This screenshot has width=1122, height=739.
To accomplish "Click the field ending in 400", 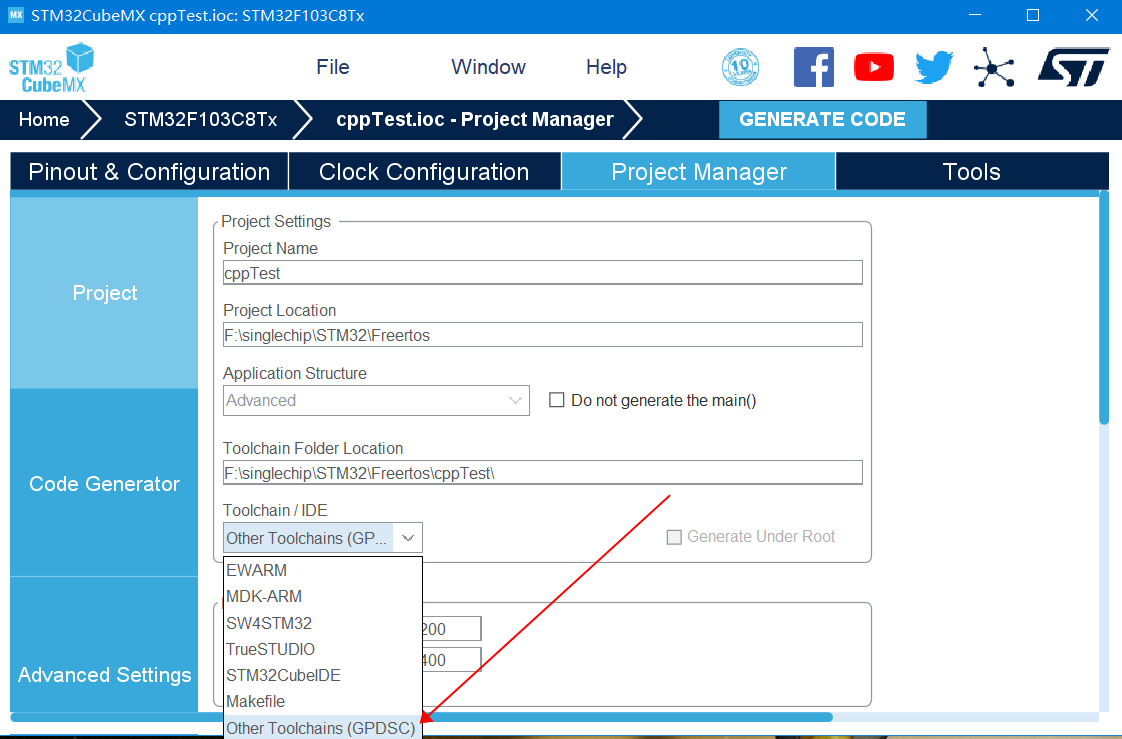I will [x=451, y=660].
